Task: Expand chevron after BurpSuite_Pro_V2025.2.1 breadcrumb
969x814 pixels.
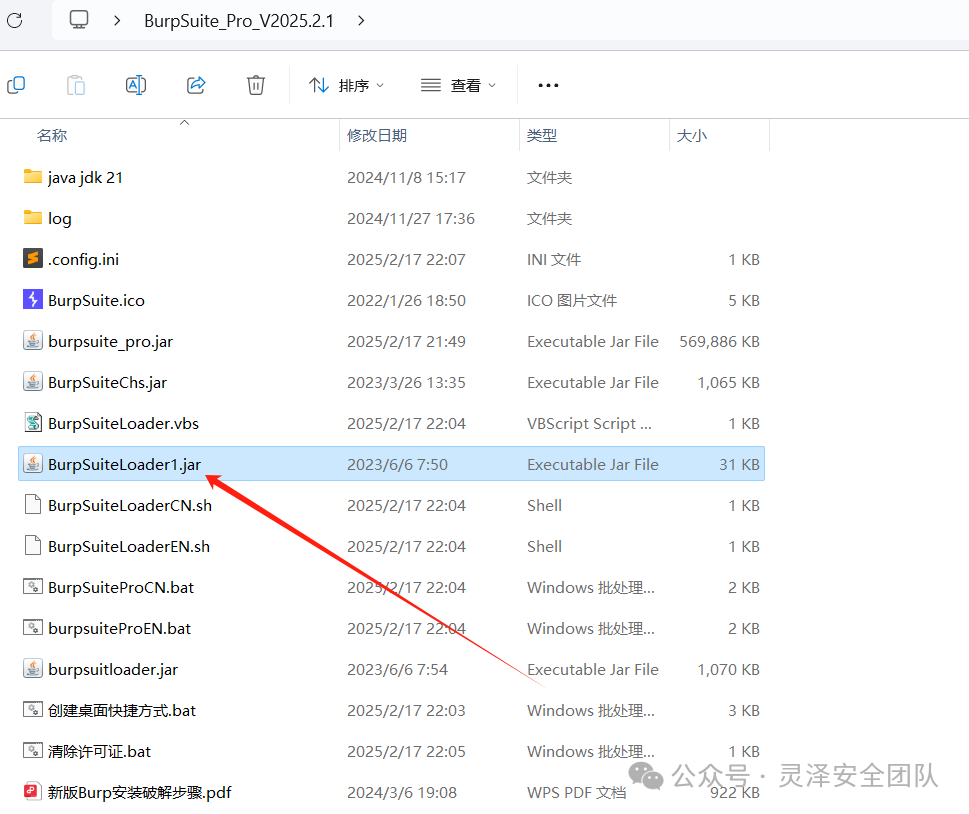Action: point(362,20)
